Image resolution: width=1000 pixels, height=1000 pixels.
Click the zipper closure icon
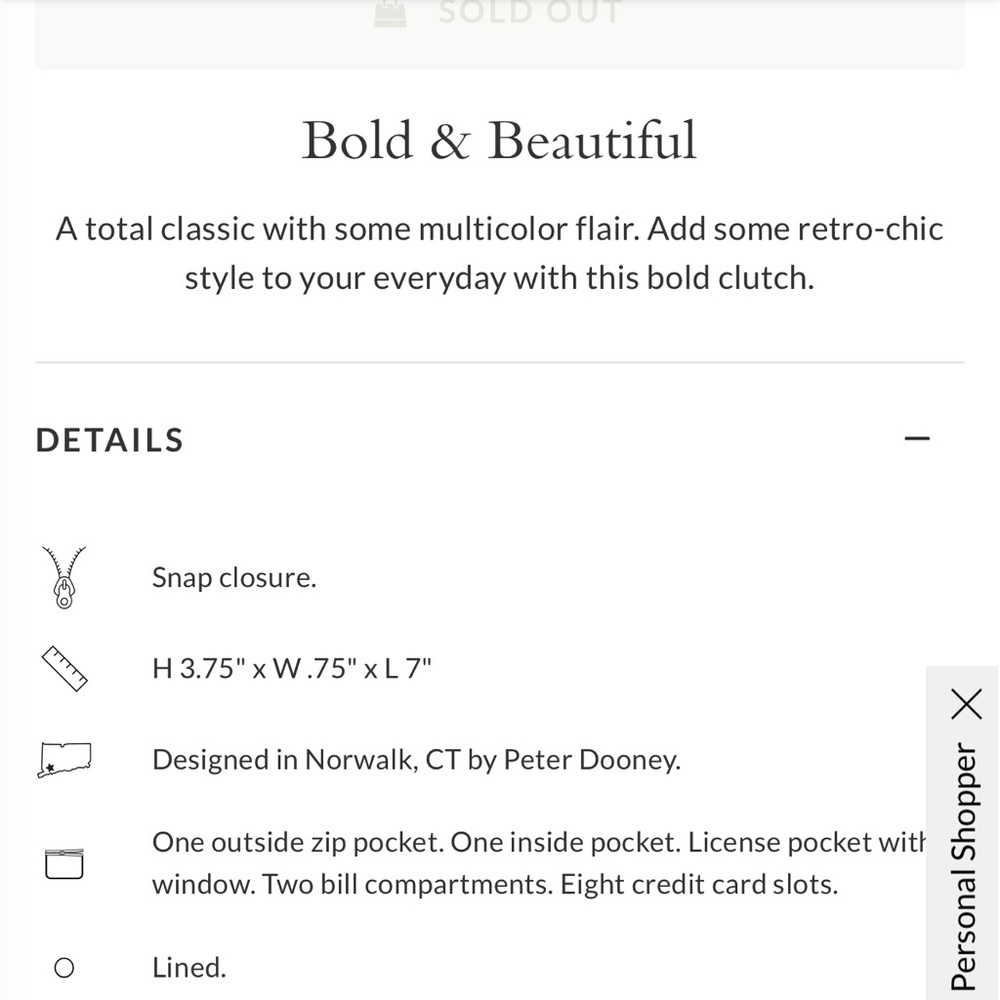[64, 577]
